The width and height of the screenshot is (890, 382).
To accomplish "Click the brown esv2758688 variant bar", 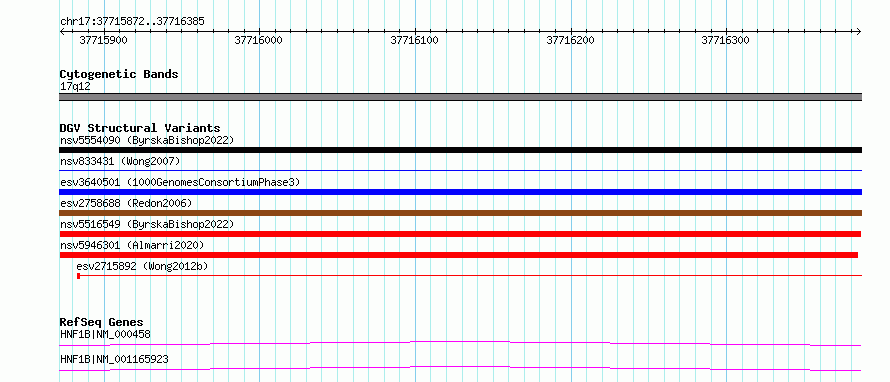I will [460, 213].
